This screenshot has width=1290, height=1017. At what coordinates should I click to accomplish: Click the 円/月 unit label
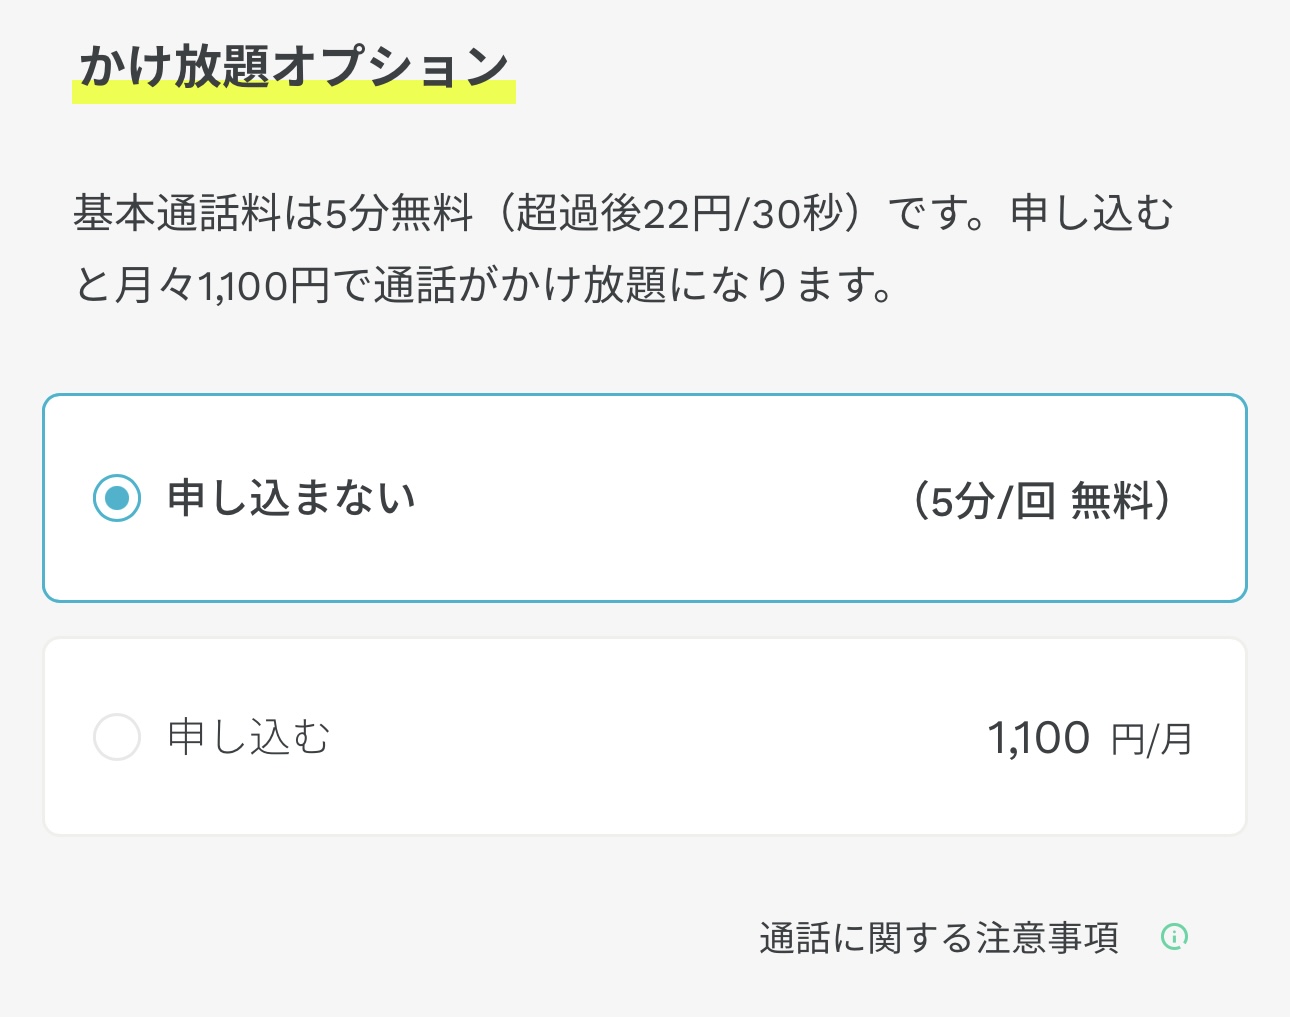point(1152,740)
